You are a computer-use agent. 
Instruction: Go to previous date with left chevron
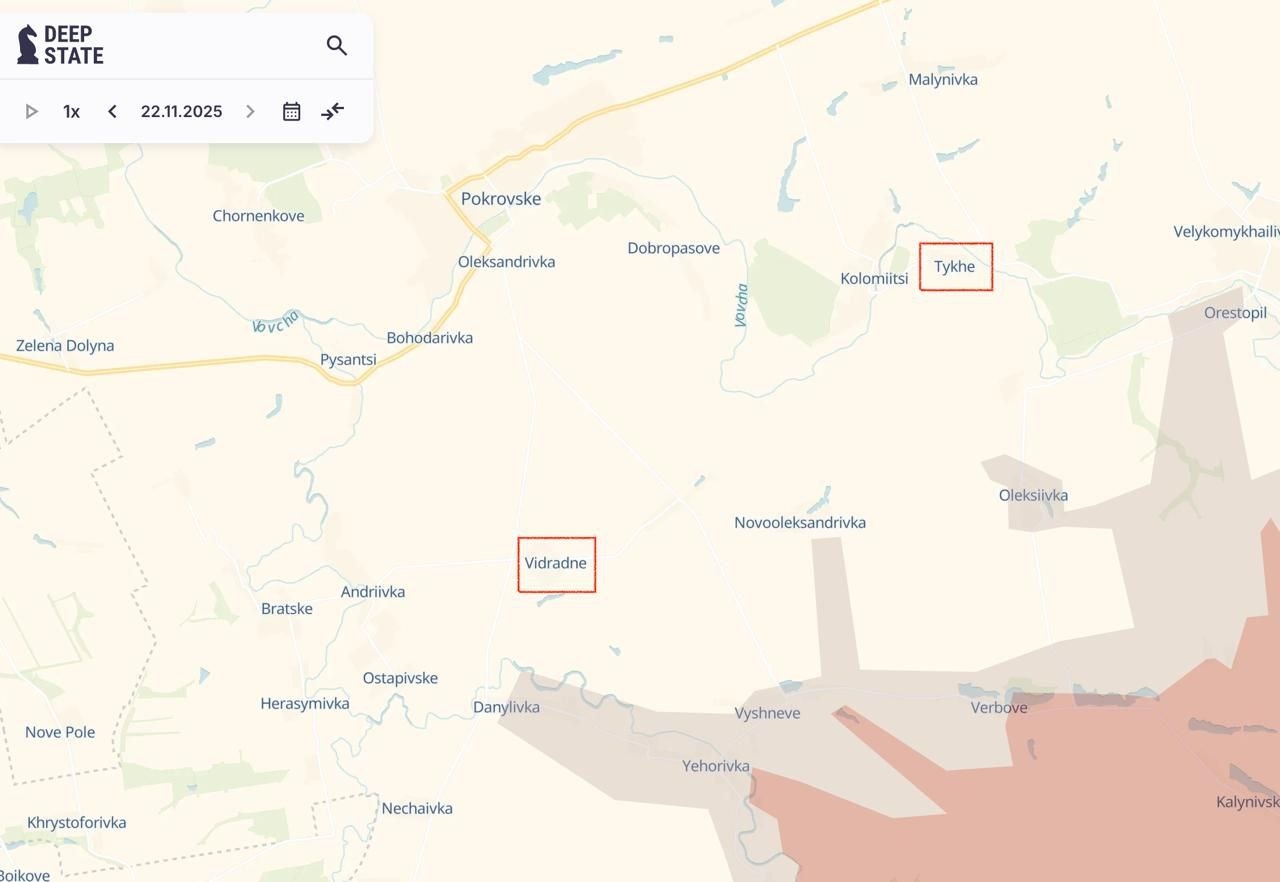click(112, 111)
